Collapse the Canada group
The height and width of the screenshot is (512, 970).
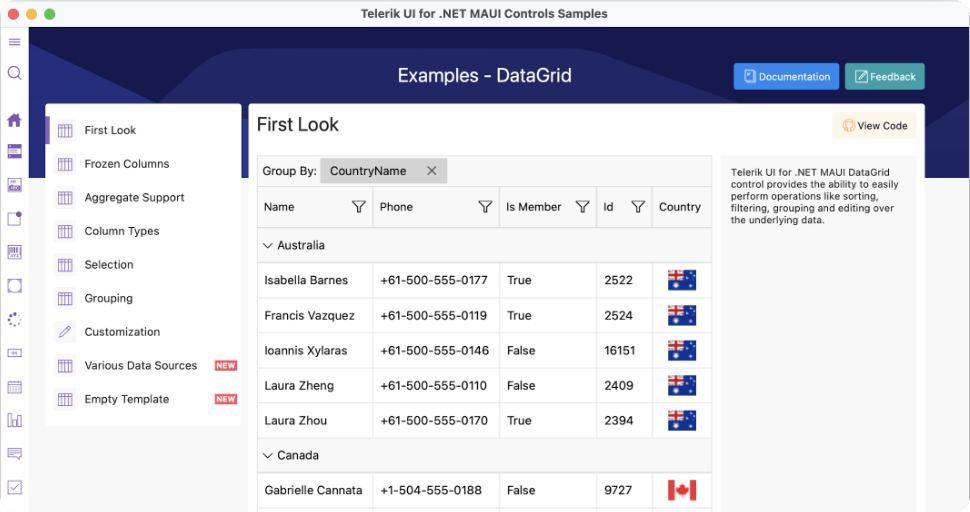click(267, 455)
